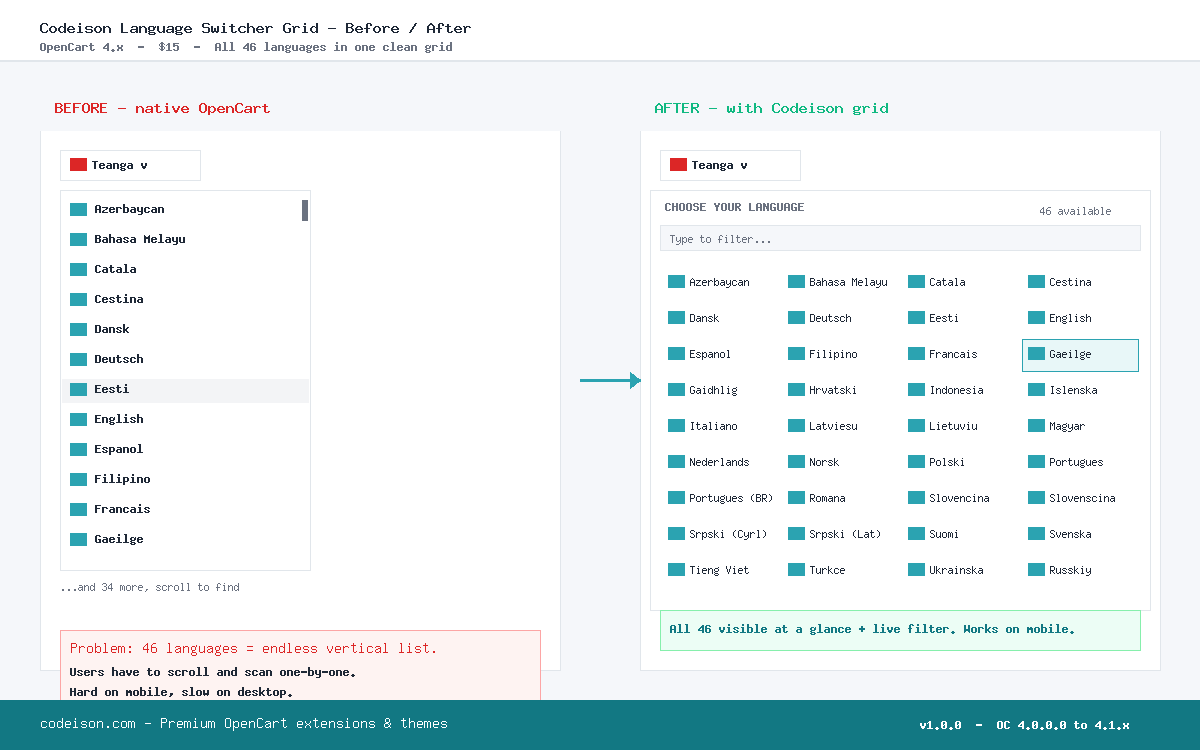Click the flag icon next to Catala in the before list

[x=78, y=269]
